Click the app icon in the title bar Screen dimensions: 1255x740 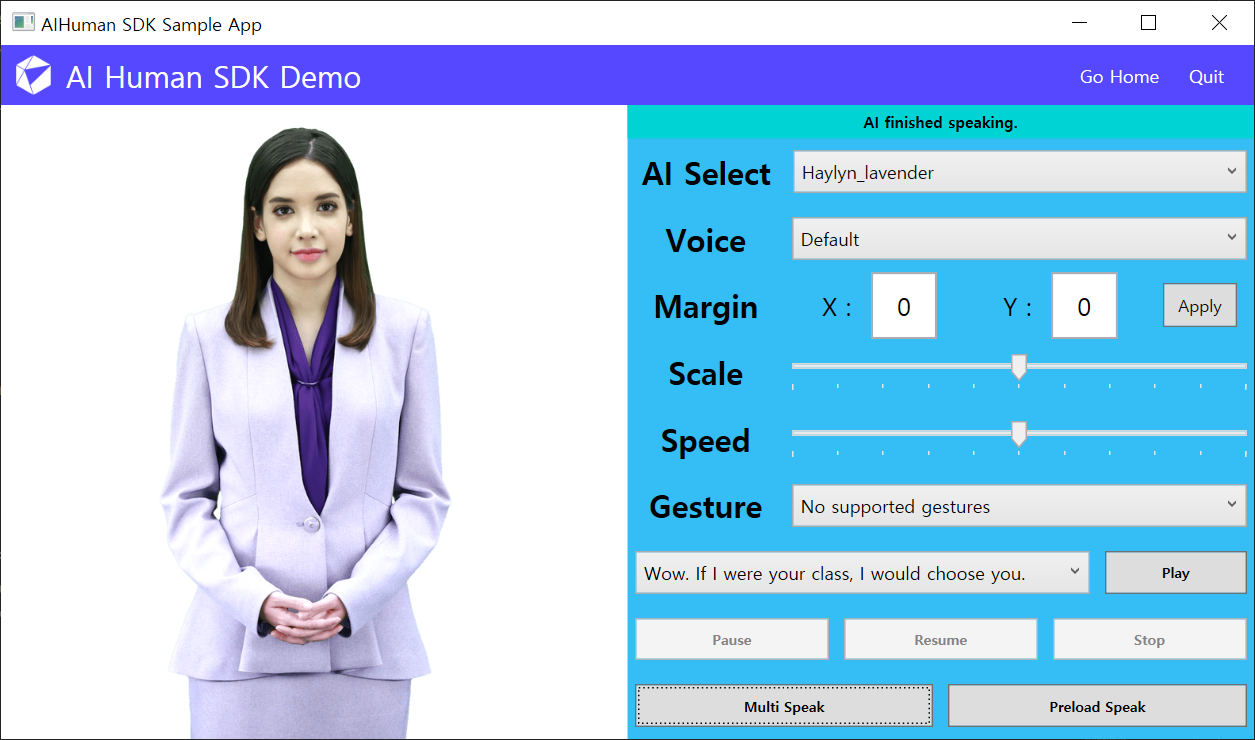[24, 22]
